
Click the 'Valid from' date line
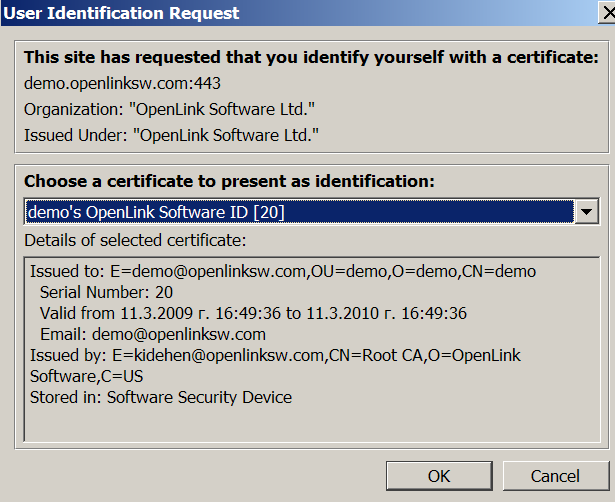[x=253, y=313]
